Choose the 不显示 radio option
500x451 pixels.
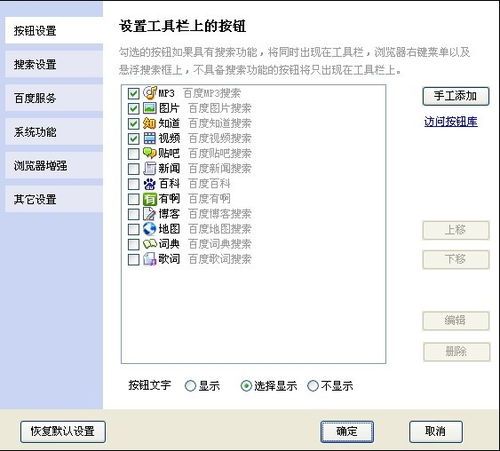click(313, 386)
